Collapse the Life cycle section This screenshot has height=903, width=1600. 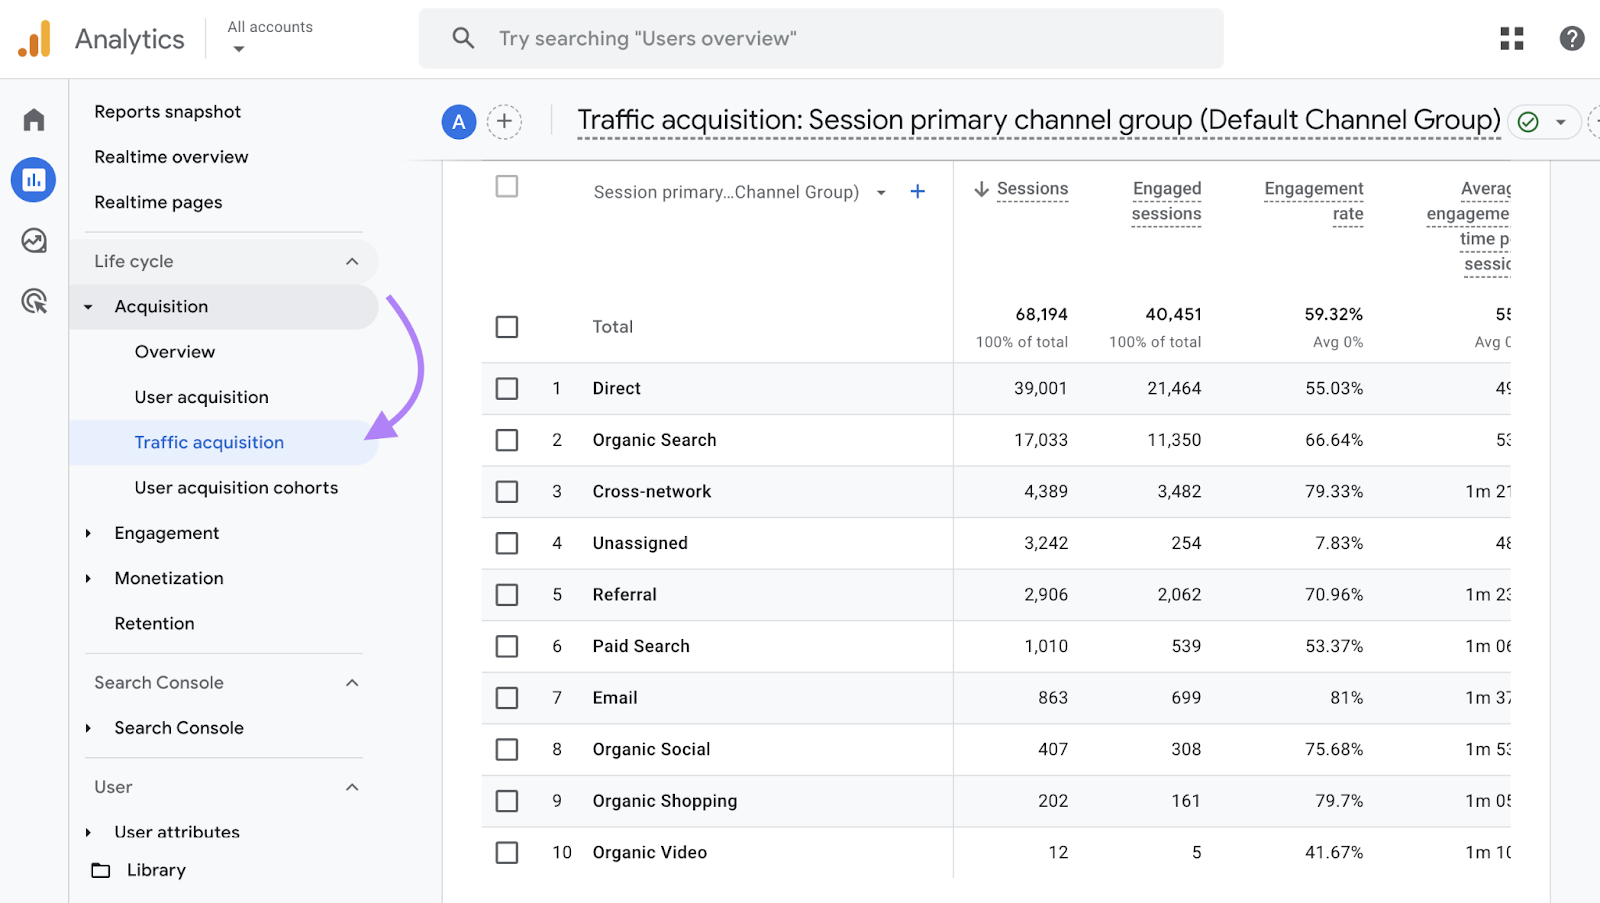click(351, 261)
